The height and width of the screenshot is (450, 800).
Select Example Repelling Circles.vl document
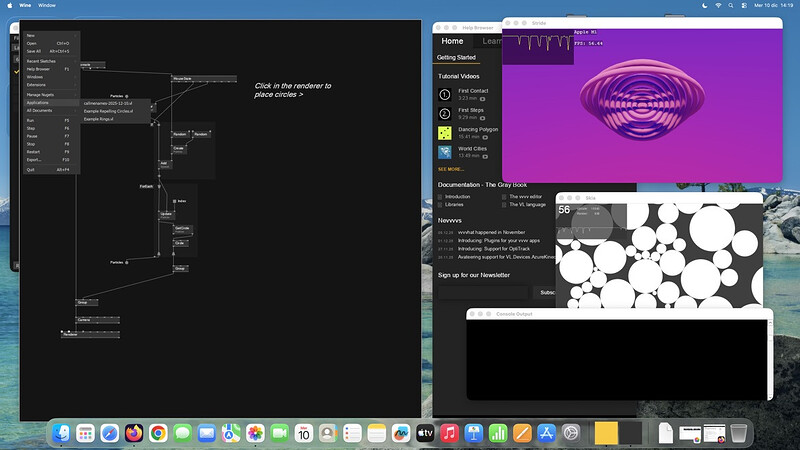(x=108, y=111)
